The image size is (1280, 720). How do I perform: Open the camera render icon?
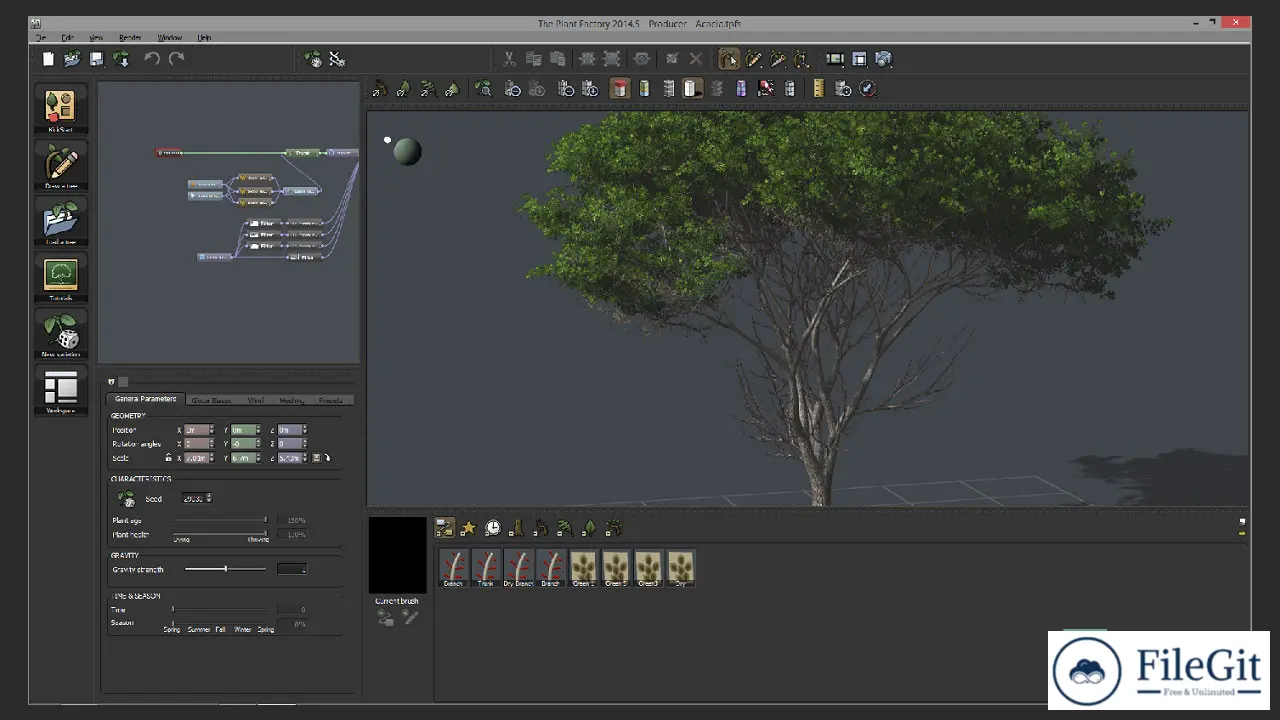(x=884, y=59)
